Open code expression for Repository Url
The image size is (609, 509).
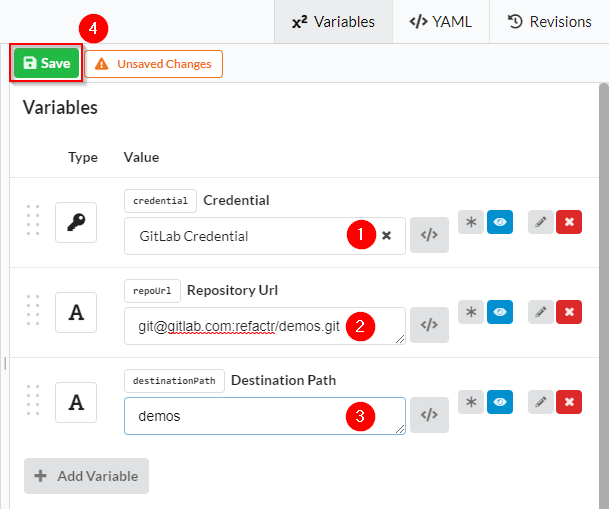(x=429, y=325)
